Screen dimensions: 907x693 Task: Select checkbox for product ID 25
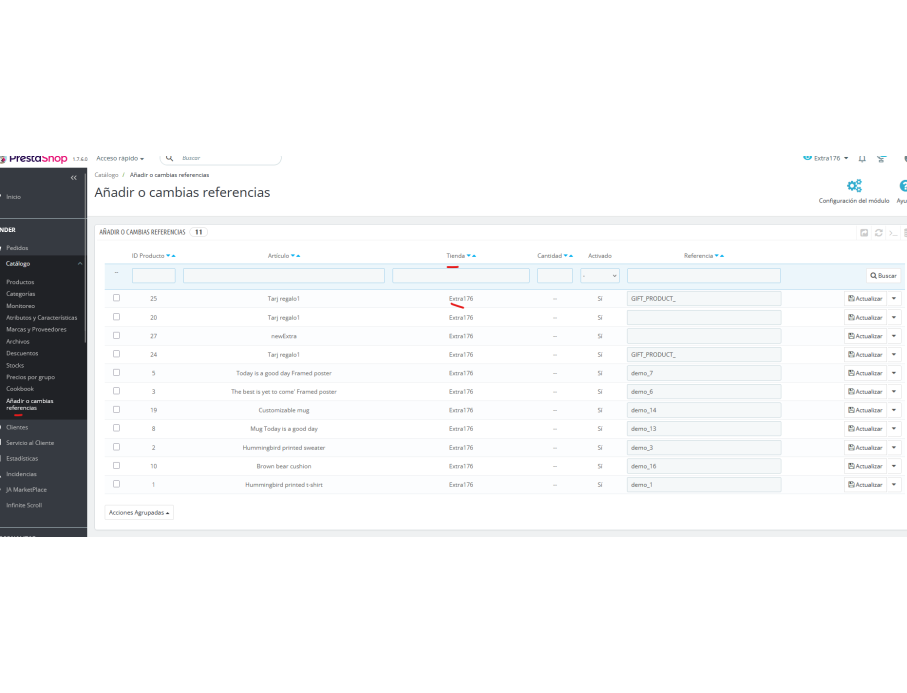[x=116, y=298]
